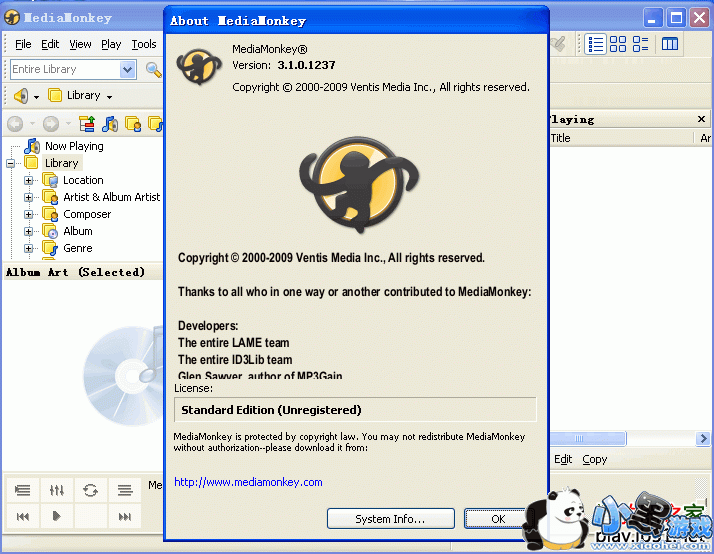Click the column chooser icon
Viewport: 714px width, 554px height.
click(x=670, y=44)
